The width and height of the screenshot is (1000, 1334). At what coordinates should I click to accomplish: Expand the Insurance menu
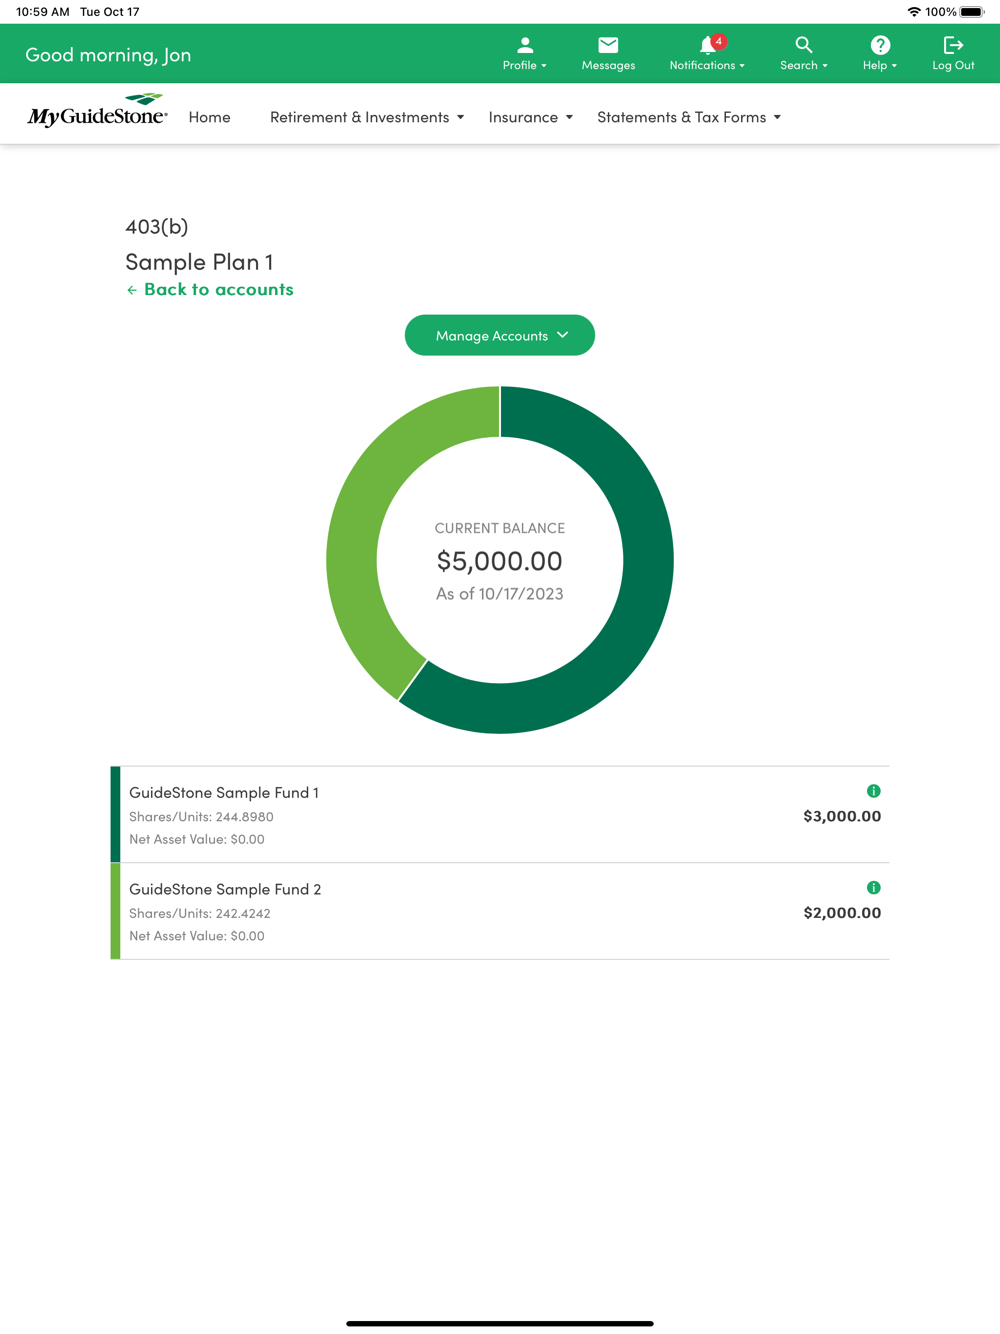[531, 117]
